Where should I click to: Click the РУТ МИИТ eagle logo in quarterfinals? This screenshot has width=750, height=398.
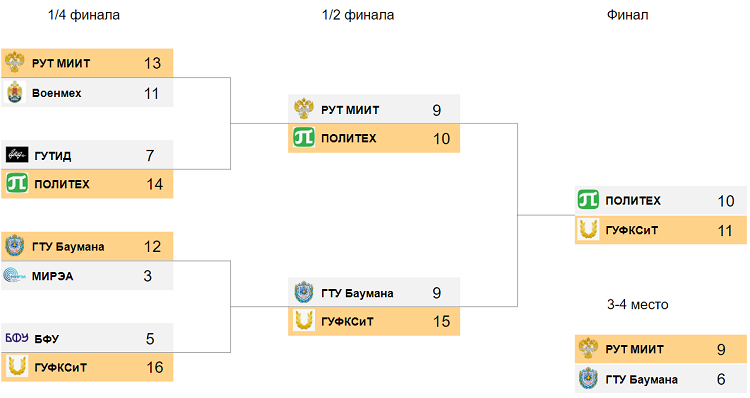15,62
